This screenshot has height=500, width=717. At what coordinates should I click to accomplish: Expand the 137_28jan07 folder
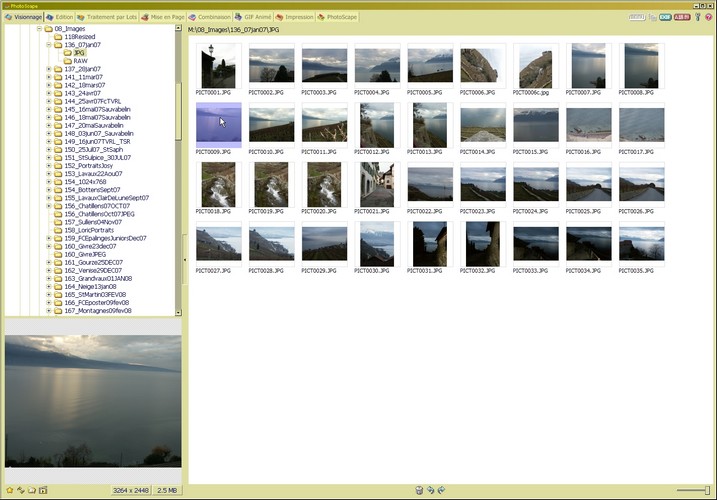(x=49, y=70)
